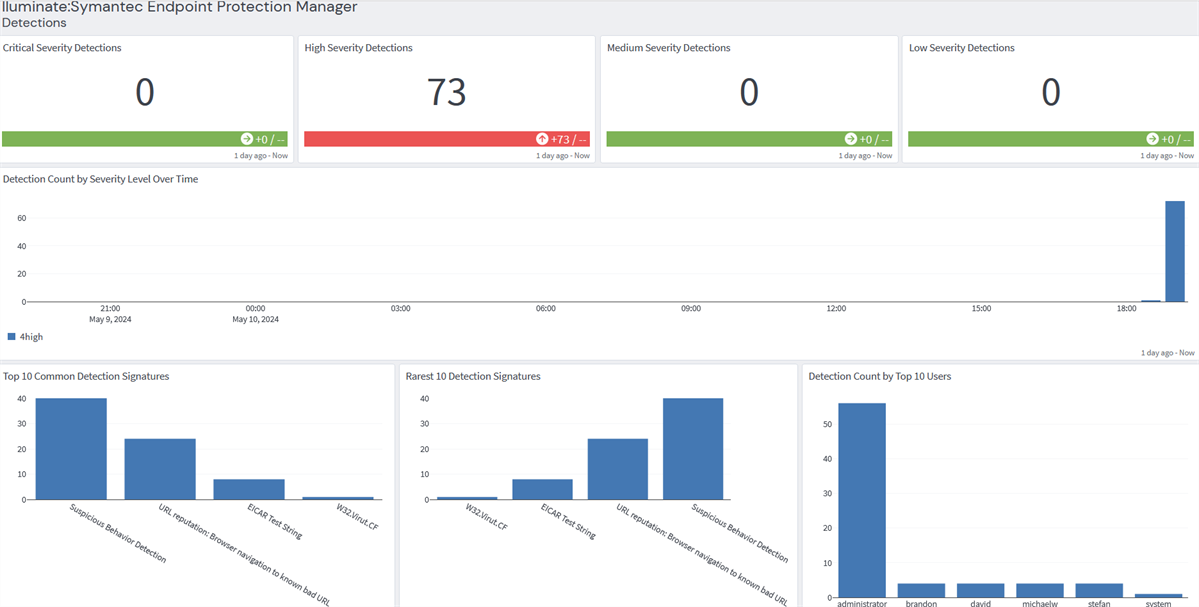Click the High Severity count 73
The image size is (1199, 607).
click(x=447, y=92)
